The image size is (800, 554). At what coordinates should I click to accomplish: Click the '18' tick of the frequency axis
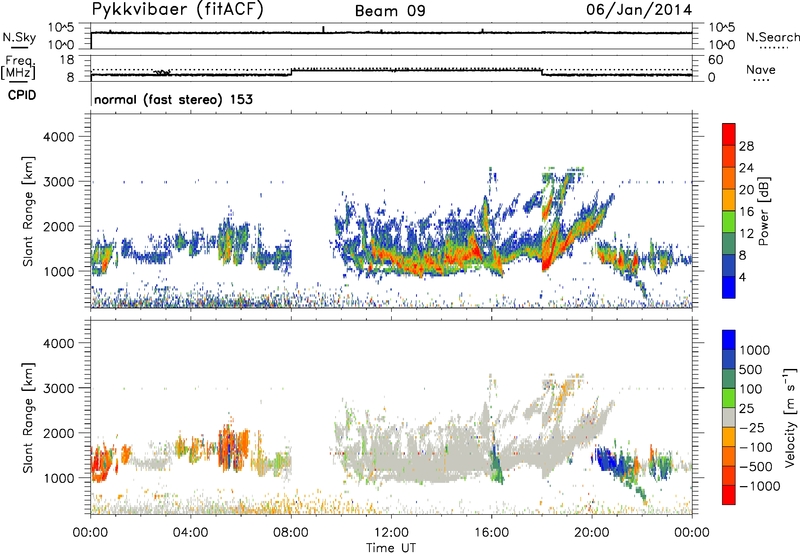coord(67,60)
